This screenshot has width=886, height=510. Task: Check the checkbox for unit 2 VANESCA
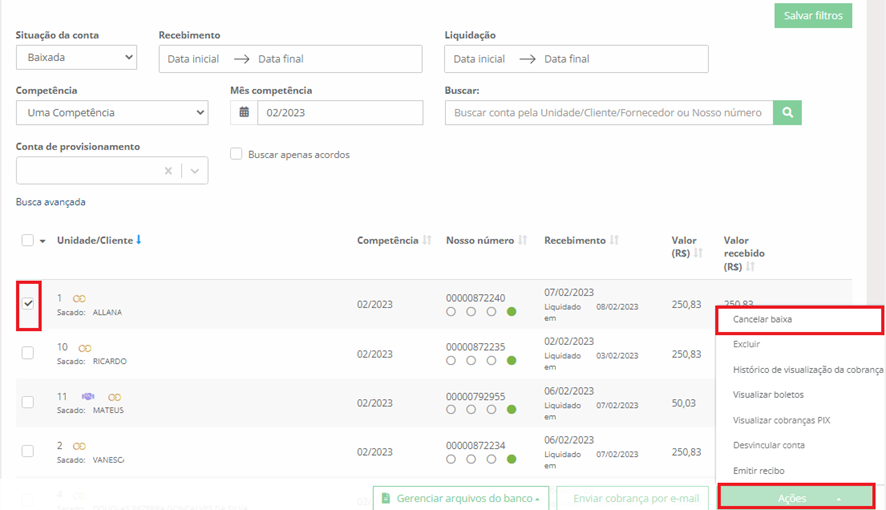click(x=28, y=451)
